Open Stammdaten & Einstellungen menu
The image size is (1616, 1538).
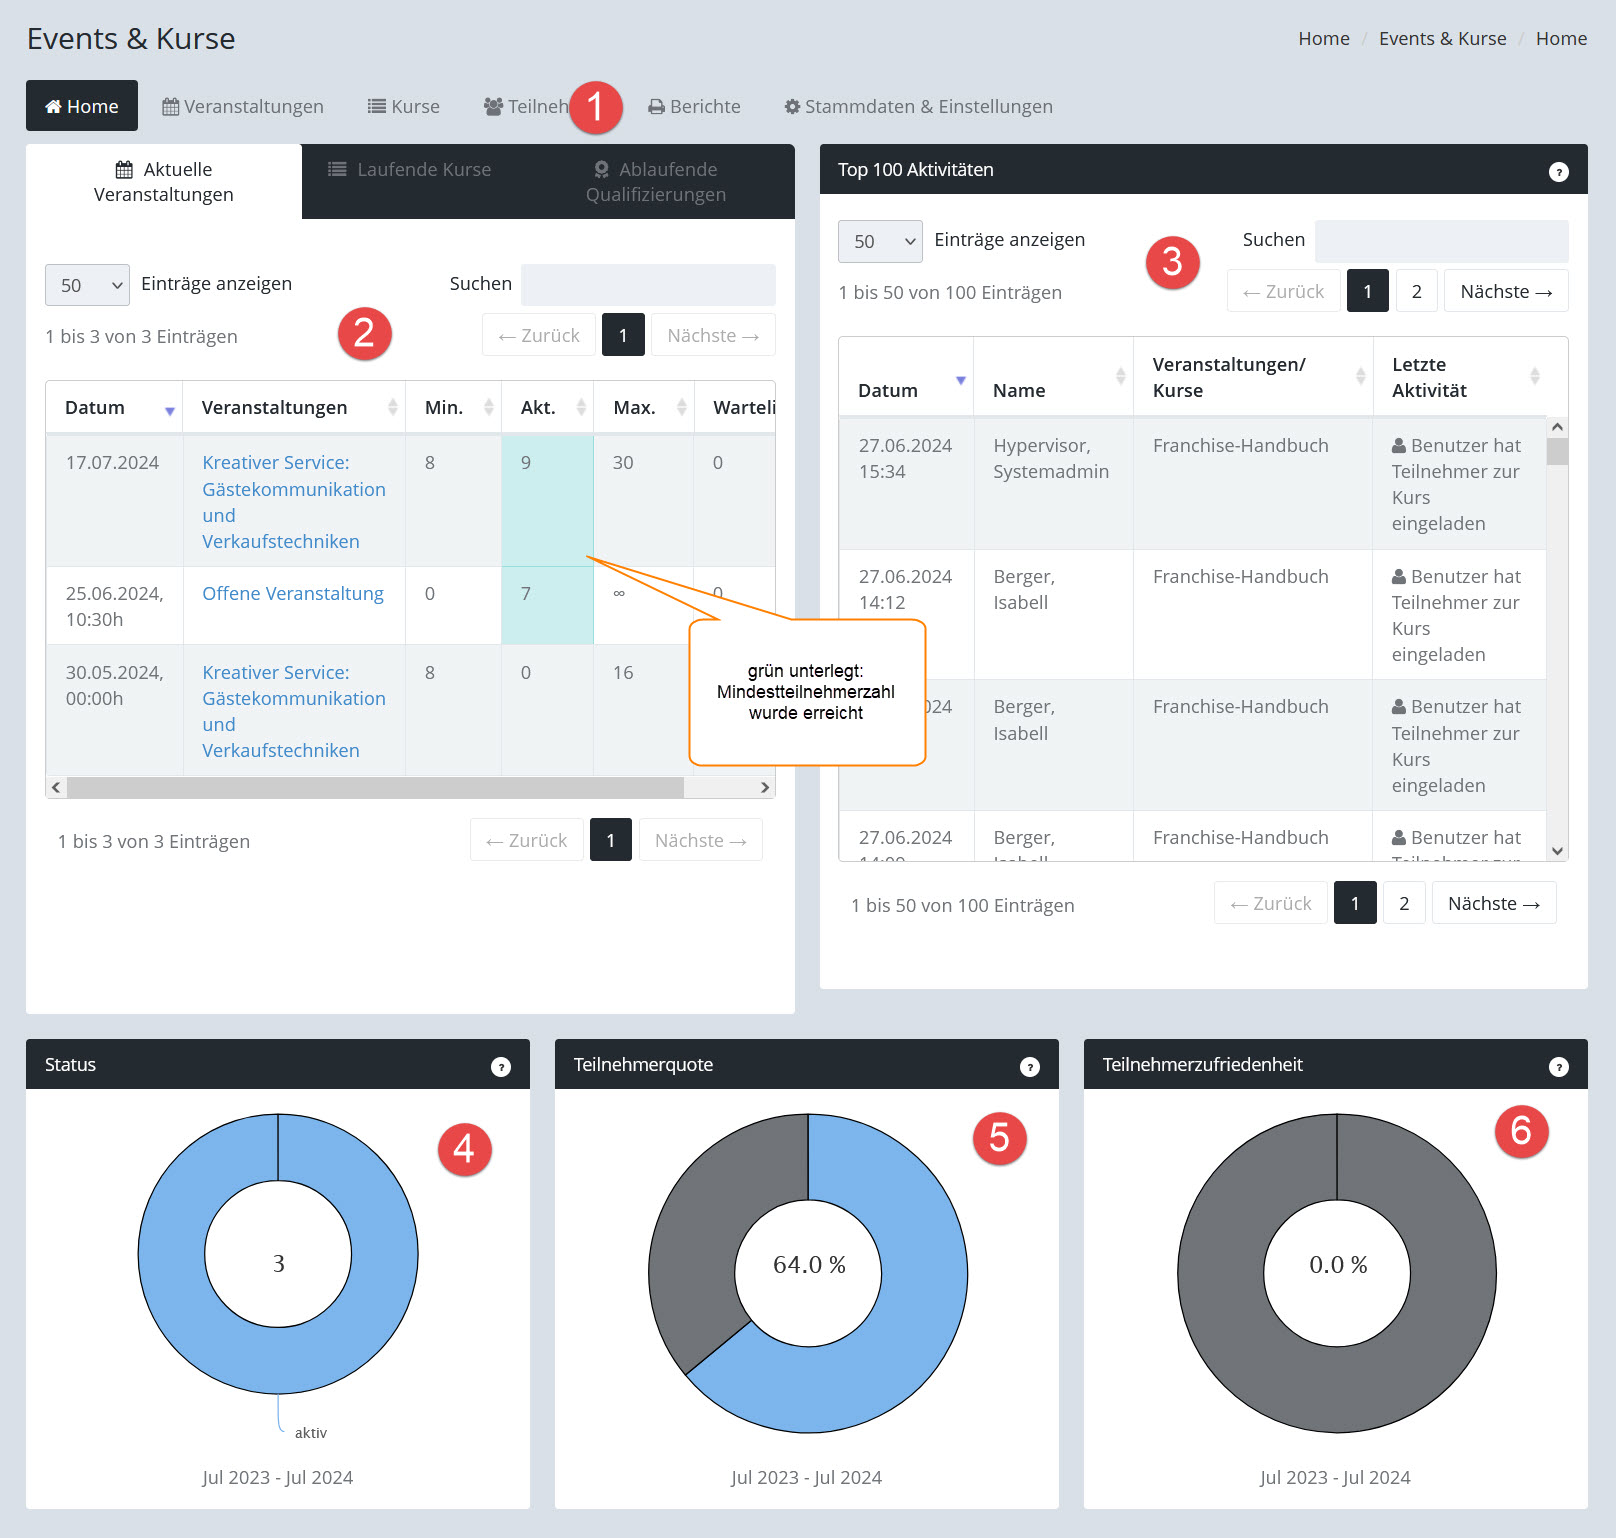pos(918,106)
